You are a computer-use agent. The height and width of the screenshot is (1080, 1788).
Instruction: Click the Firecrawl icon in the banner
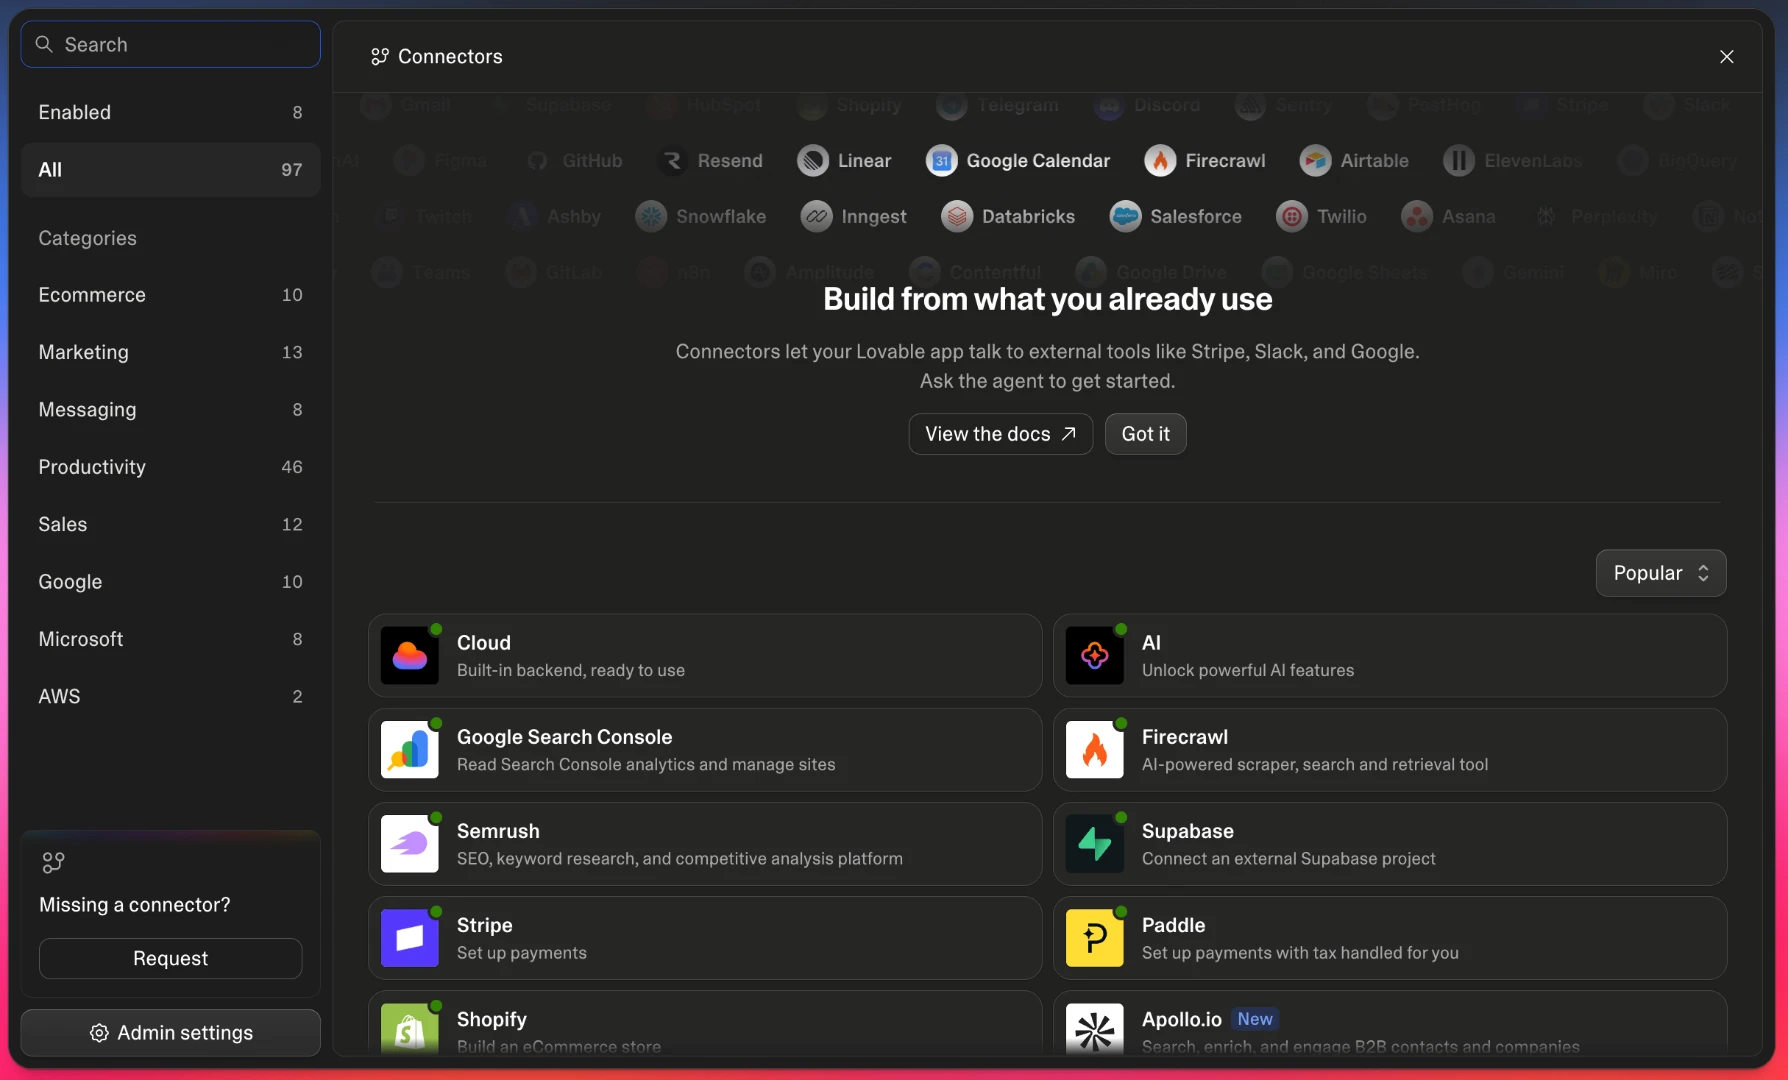[1160, 161]
